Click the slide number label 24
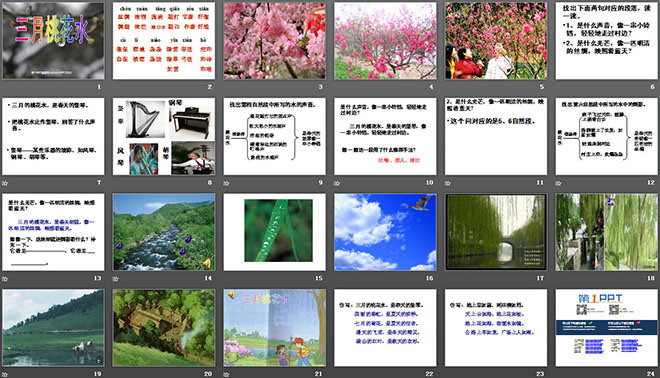Image resolution: width=660 pixels, height=378 pixels. (x=651, y=373)
